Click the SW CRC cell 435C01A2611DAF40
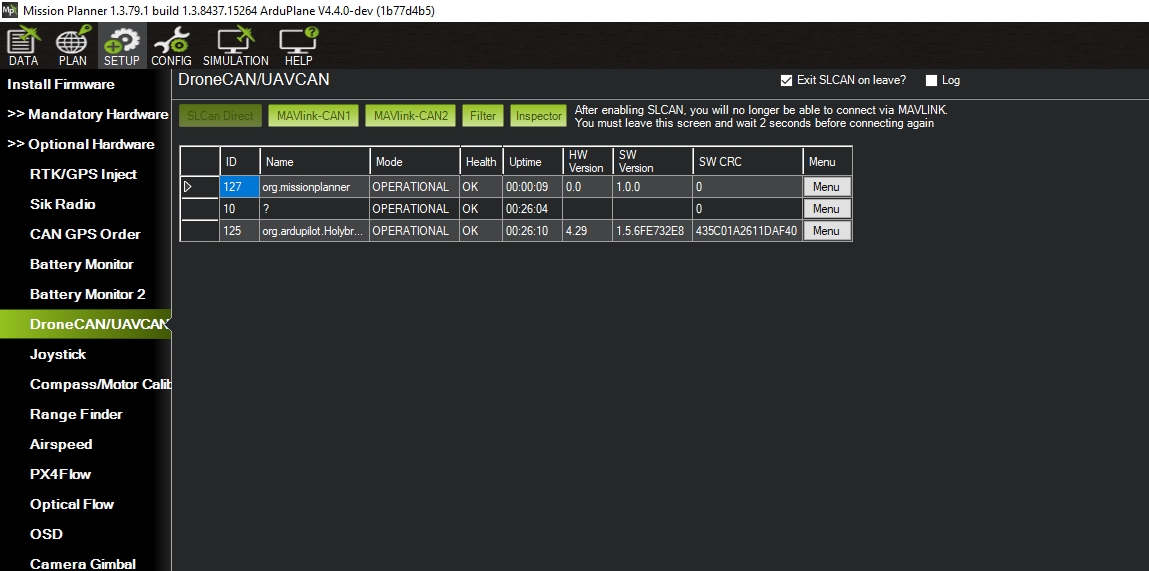The height and width of the screenshot is (571, 1149). 747,231
